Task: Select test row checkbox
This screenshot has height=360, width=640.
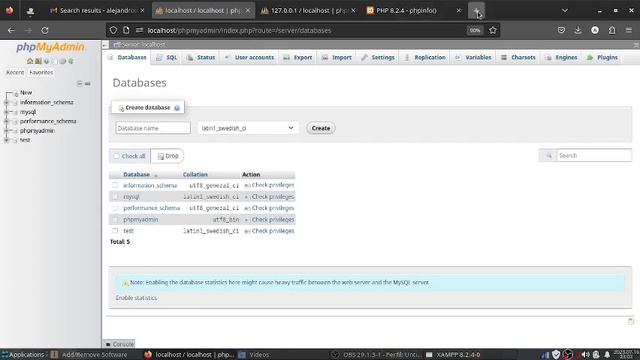Action: (x=115, y=231)
